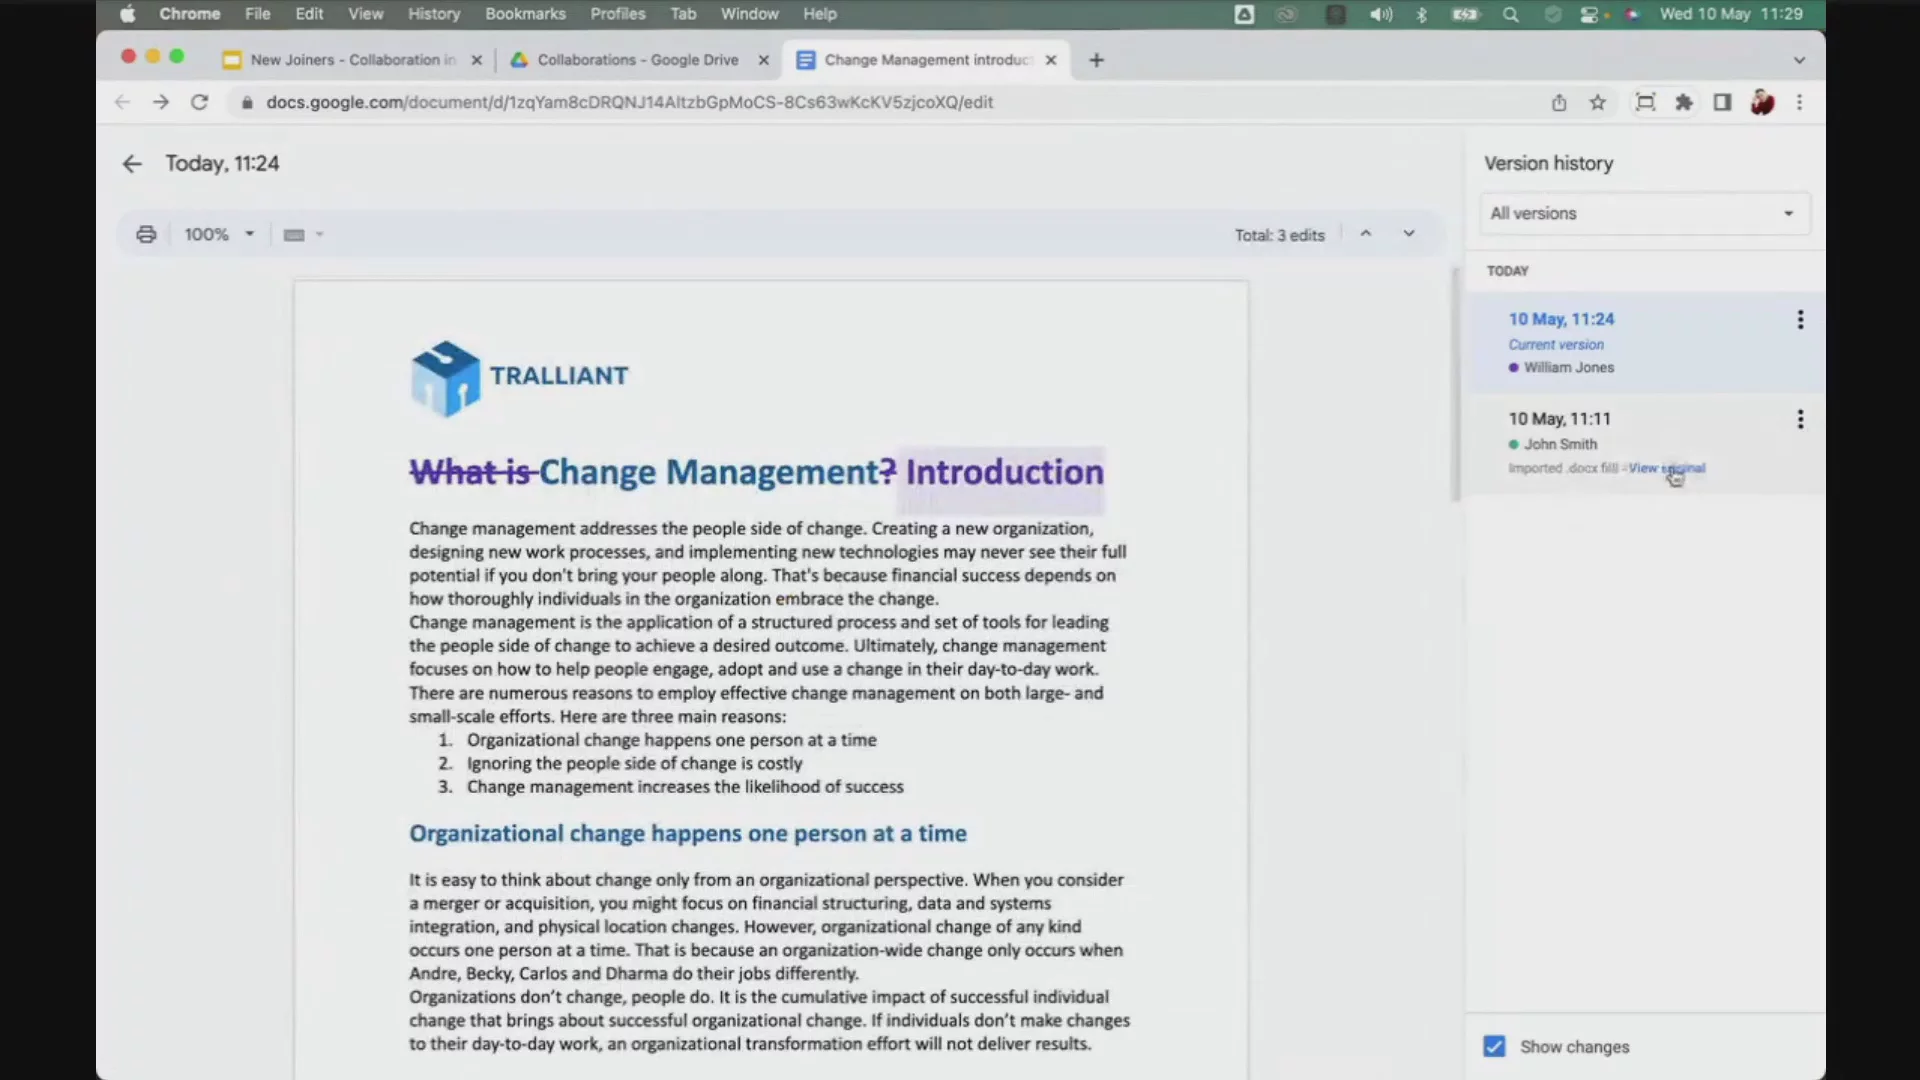Open the Bookmarks menu
Image resolution: width=1920 pixels, height=1080 pixels.
pos(525,14)
